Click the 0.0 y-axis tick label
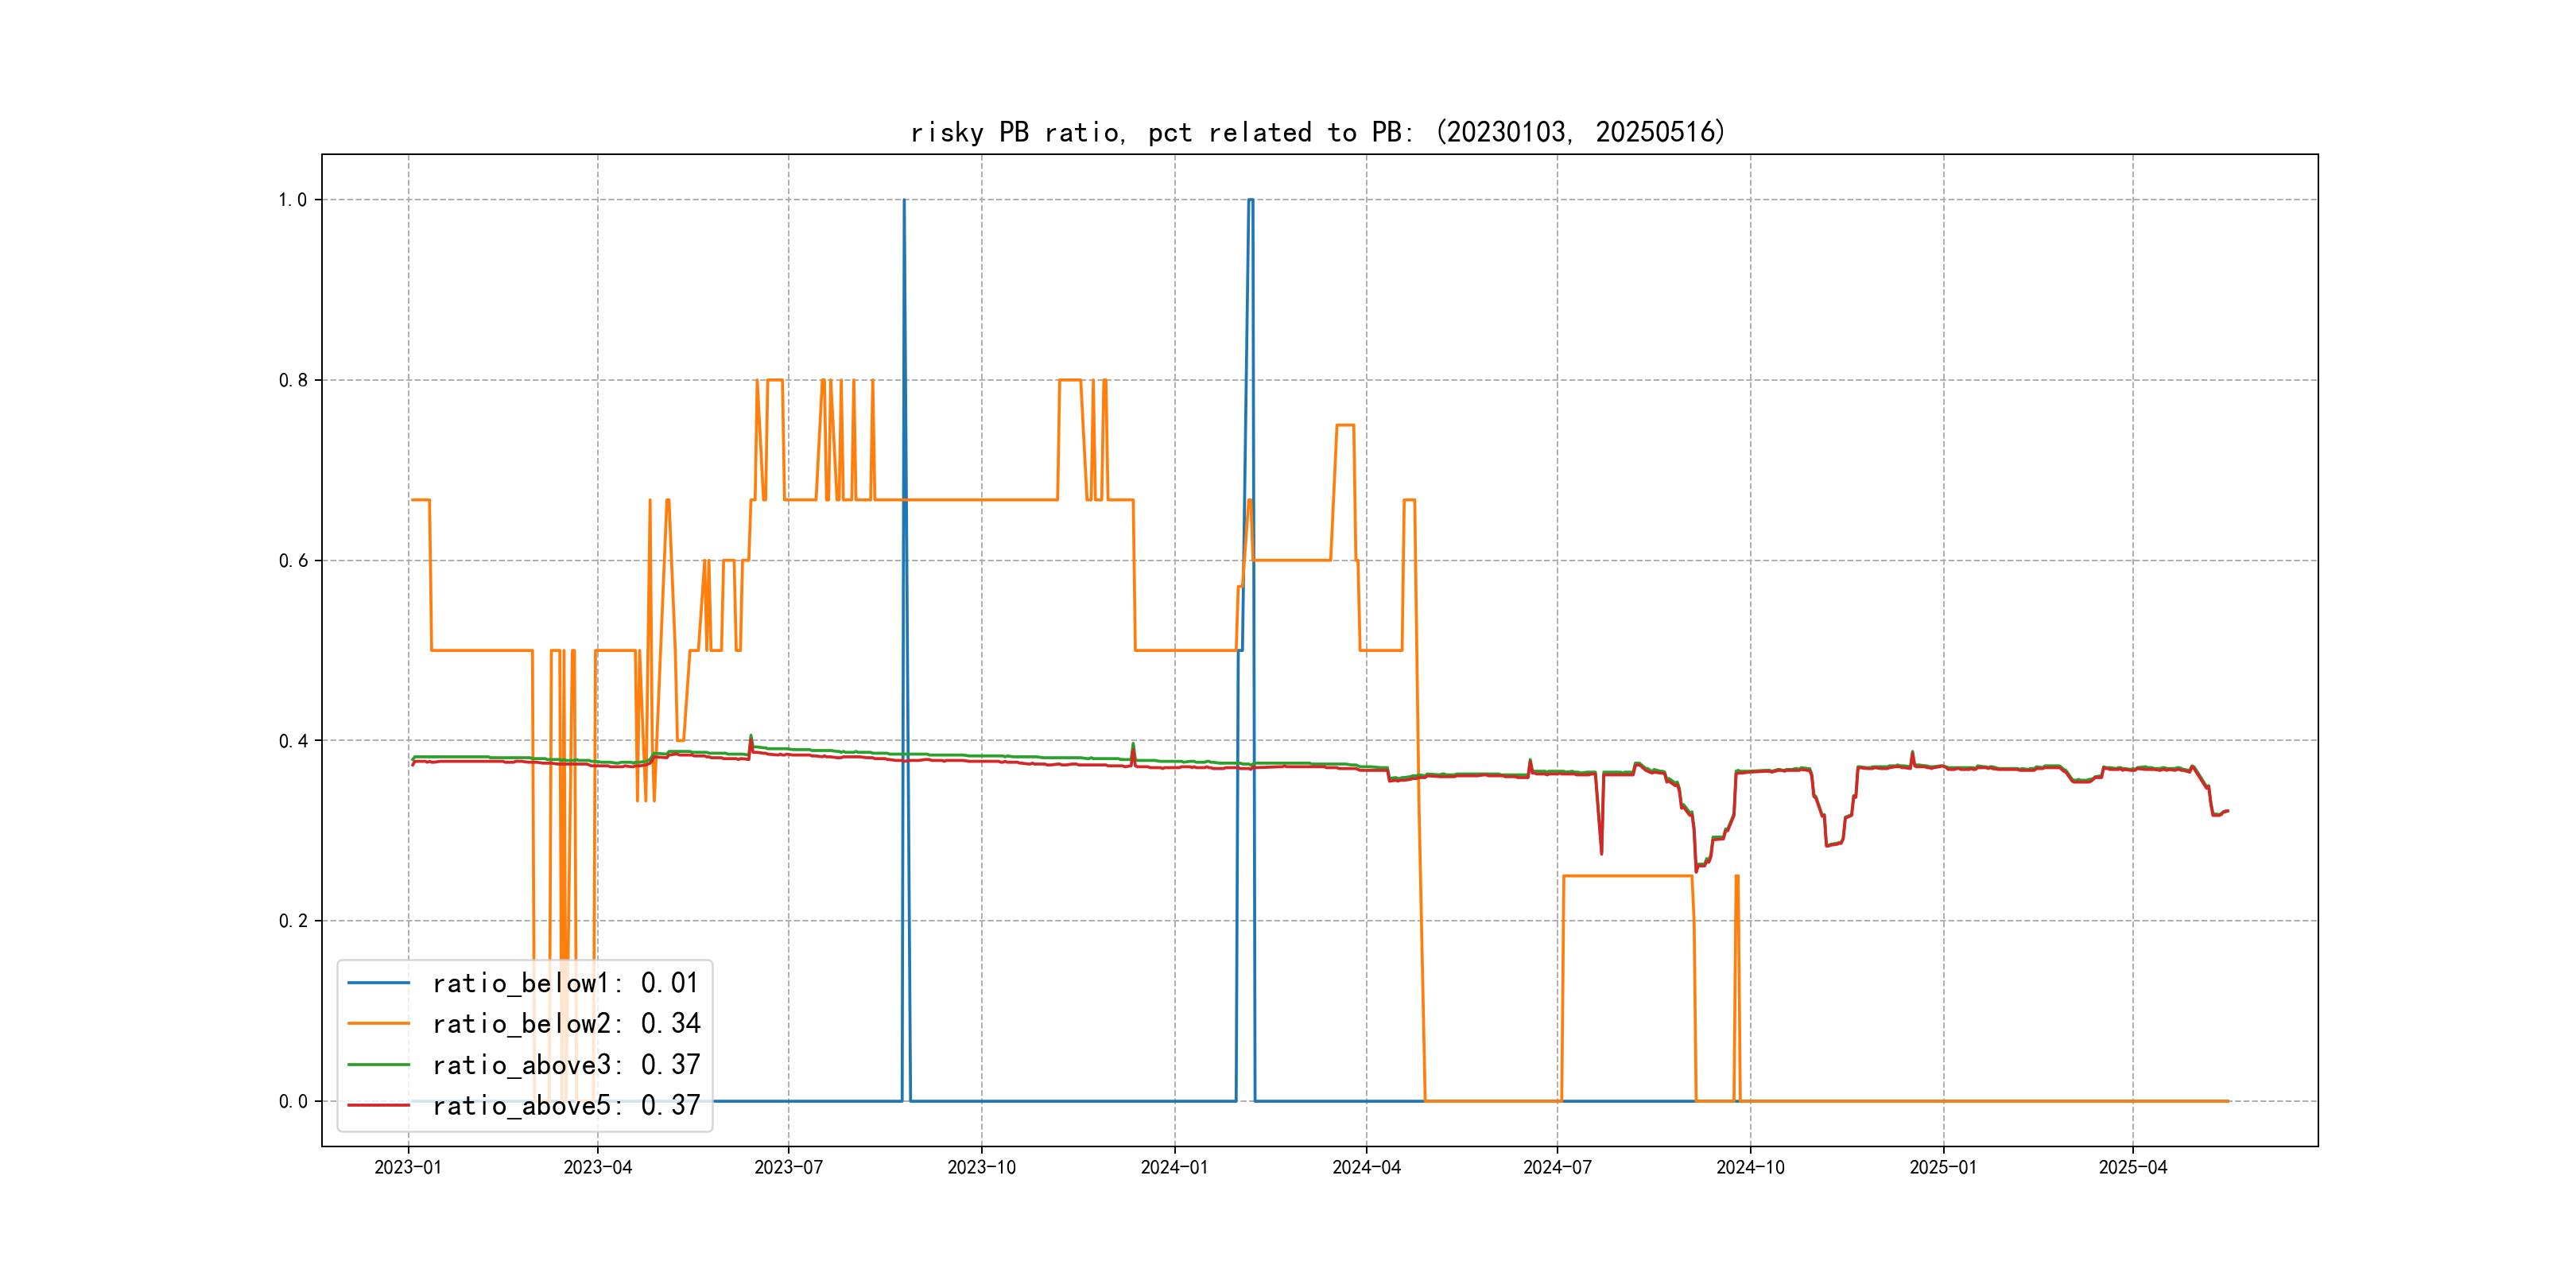Viewport: 2576px width, 1288px height. click(293, 1102)
